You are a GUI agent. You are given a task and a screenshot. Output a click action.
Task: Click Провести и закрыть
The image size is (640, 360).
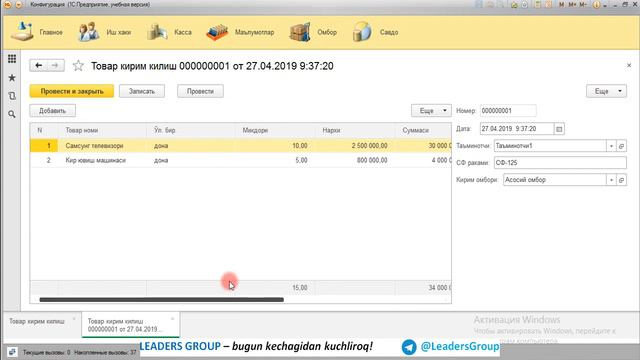72,91
